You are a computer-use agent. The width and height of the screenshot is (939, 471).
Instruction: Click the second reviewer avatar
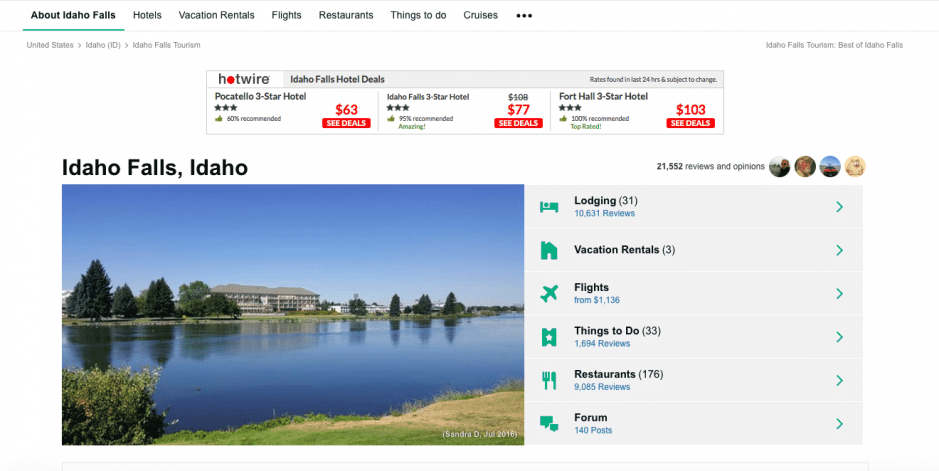pos(805,166)
